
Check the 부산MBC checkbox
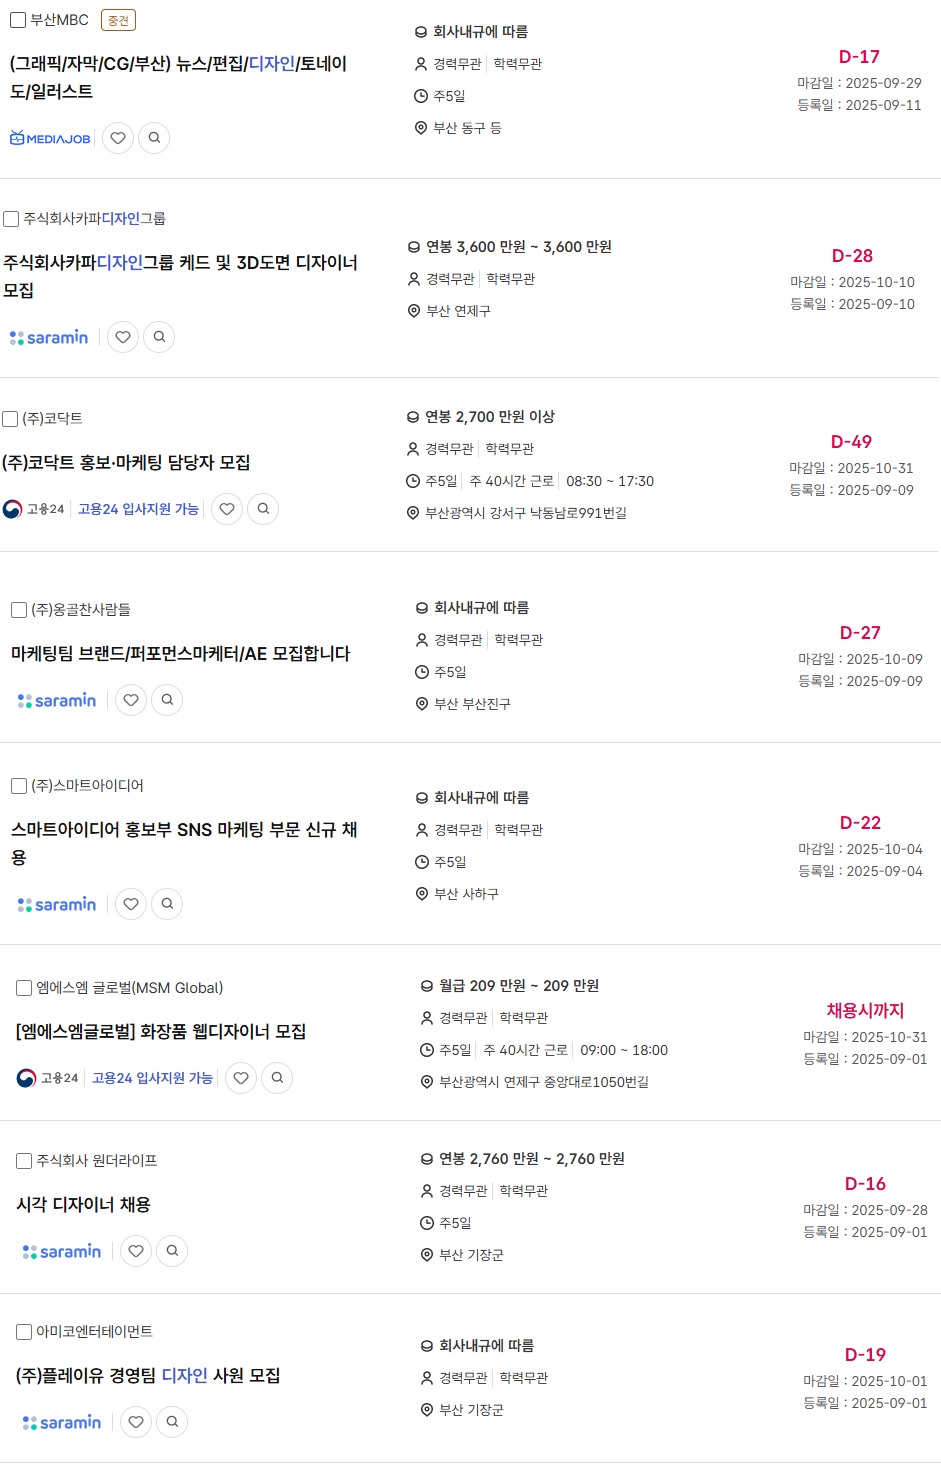18,20
